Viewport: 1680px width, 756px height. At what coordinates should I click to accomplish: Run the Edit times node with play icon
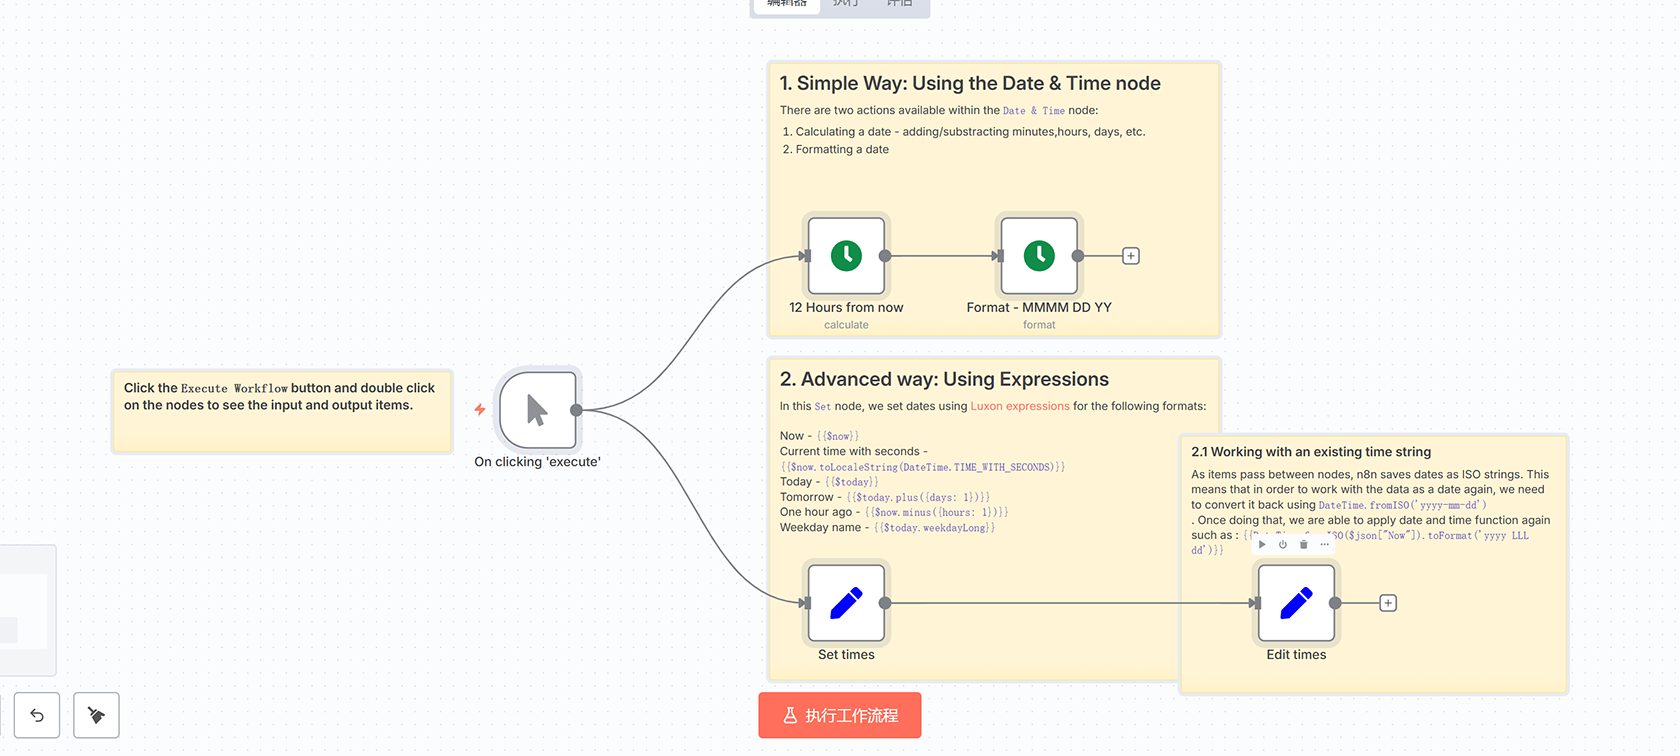(1262, 545)
